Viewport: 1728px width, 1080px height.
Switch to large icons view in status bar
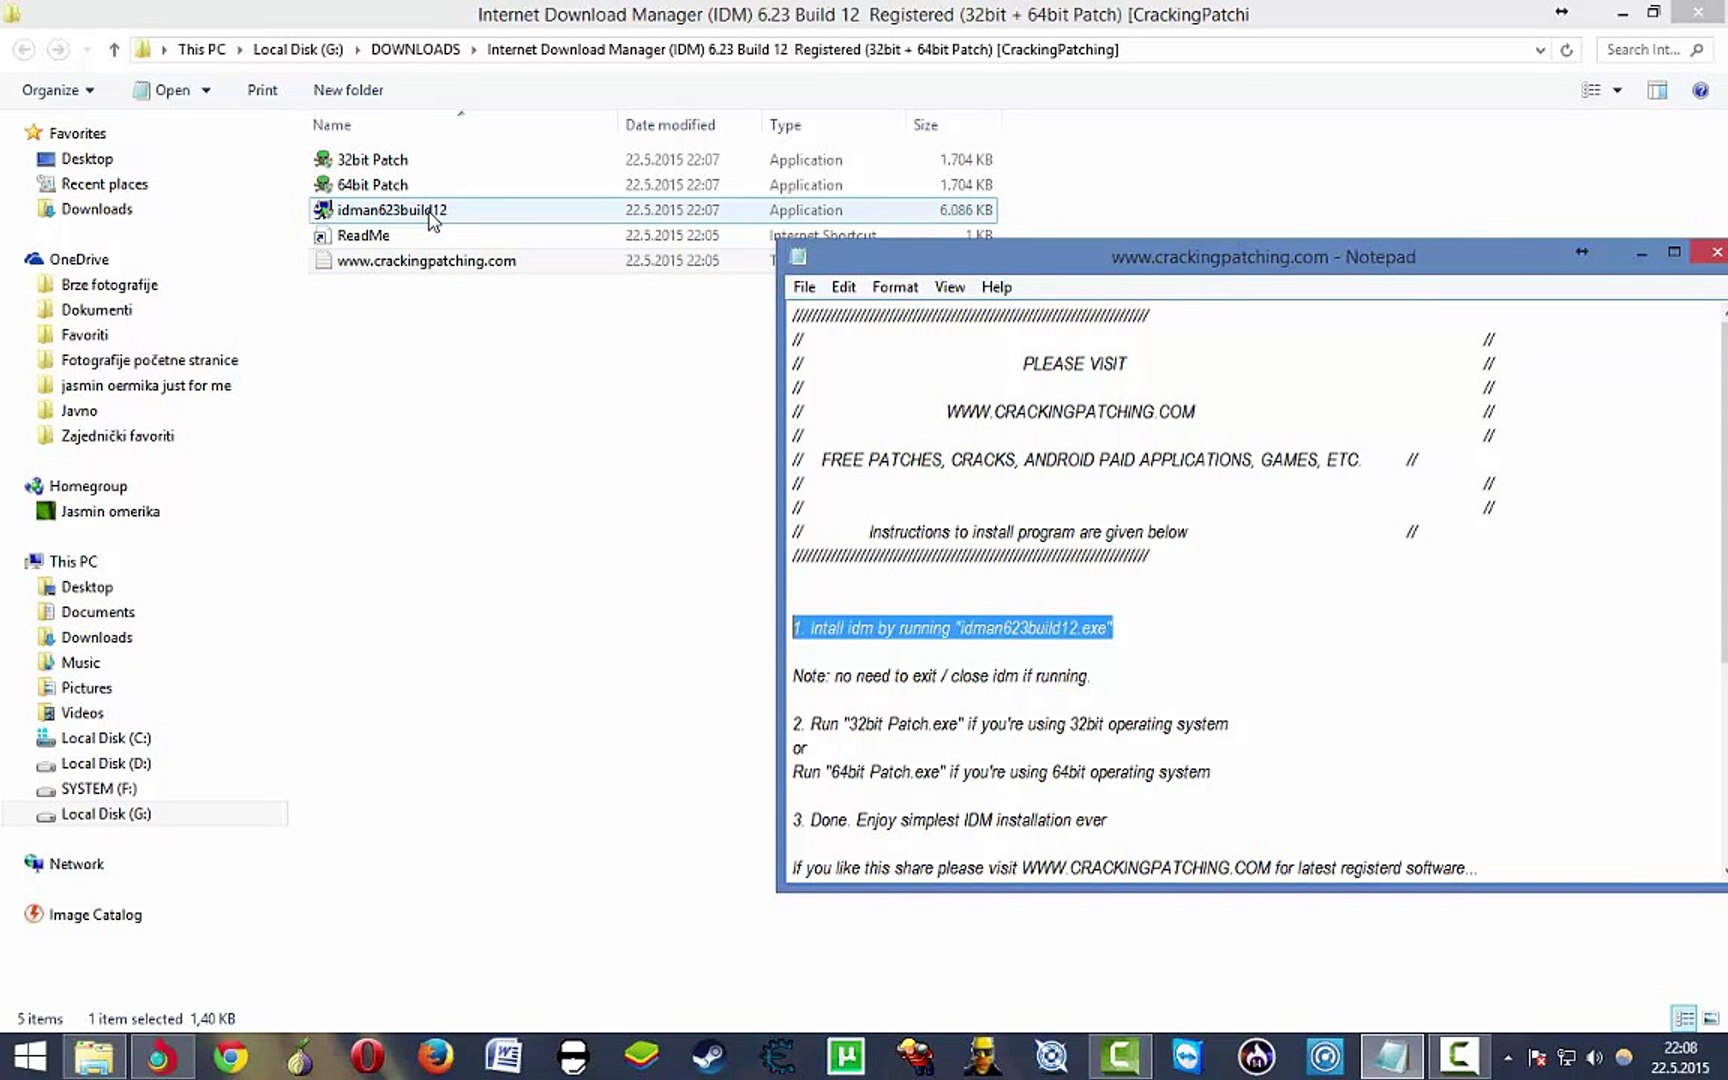click(x=1711, y=1019)
